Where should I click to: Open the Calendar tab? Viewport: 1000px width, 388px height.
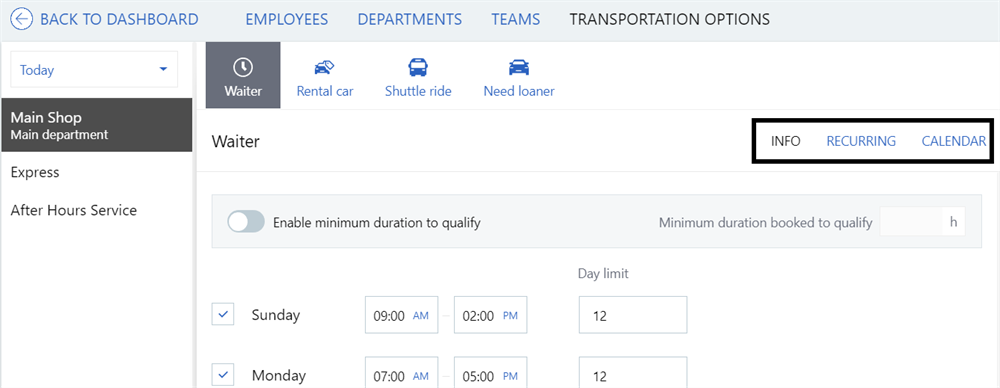[954, 142]
